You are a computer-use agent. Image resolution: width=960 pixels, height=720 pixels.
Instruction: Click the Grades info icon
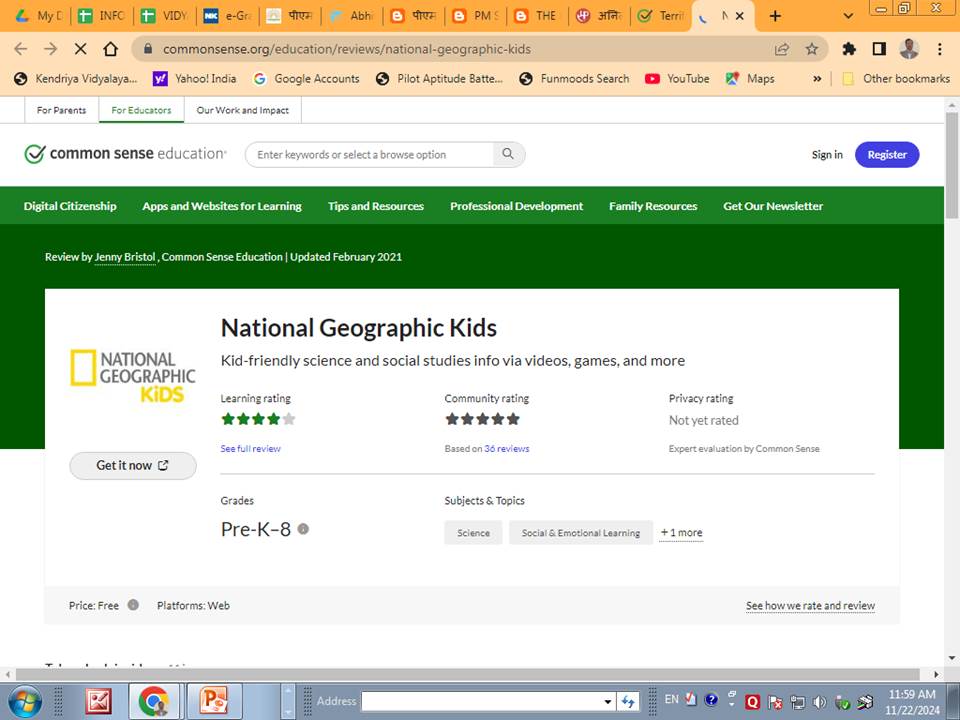pos(303,529)
